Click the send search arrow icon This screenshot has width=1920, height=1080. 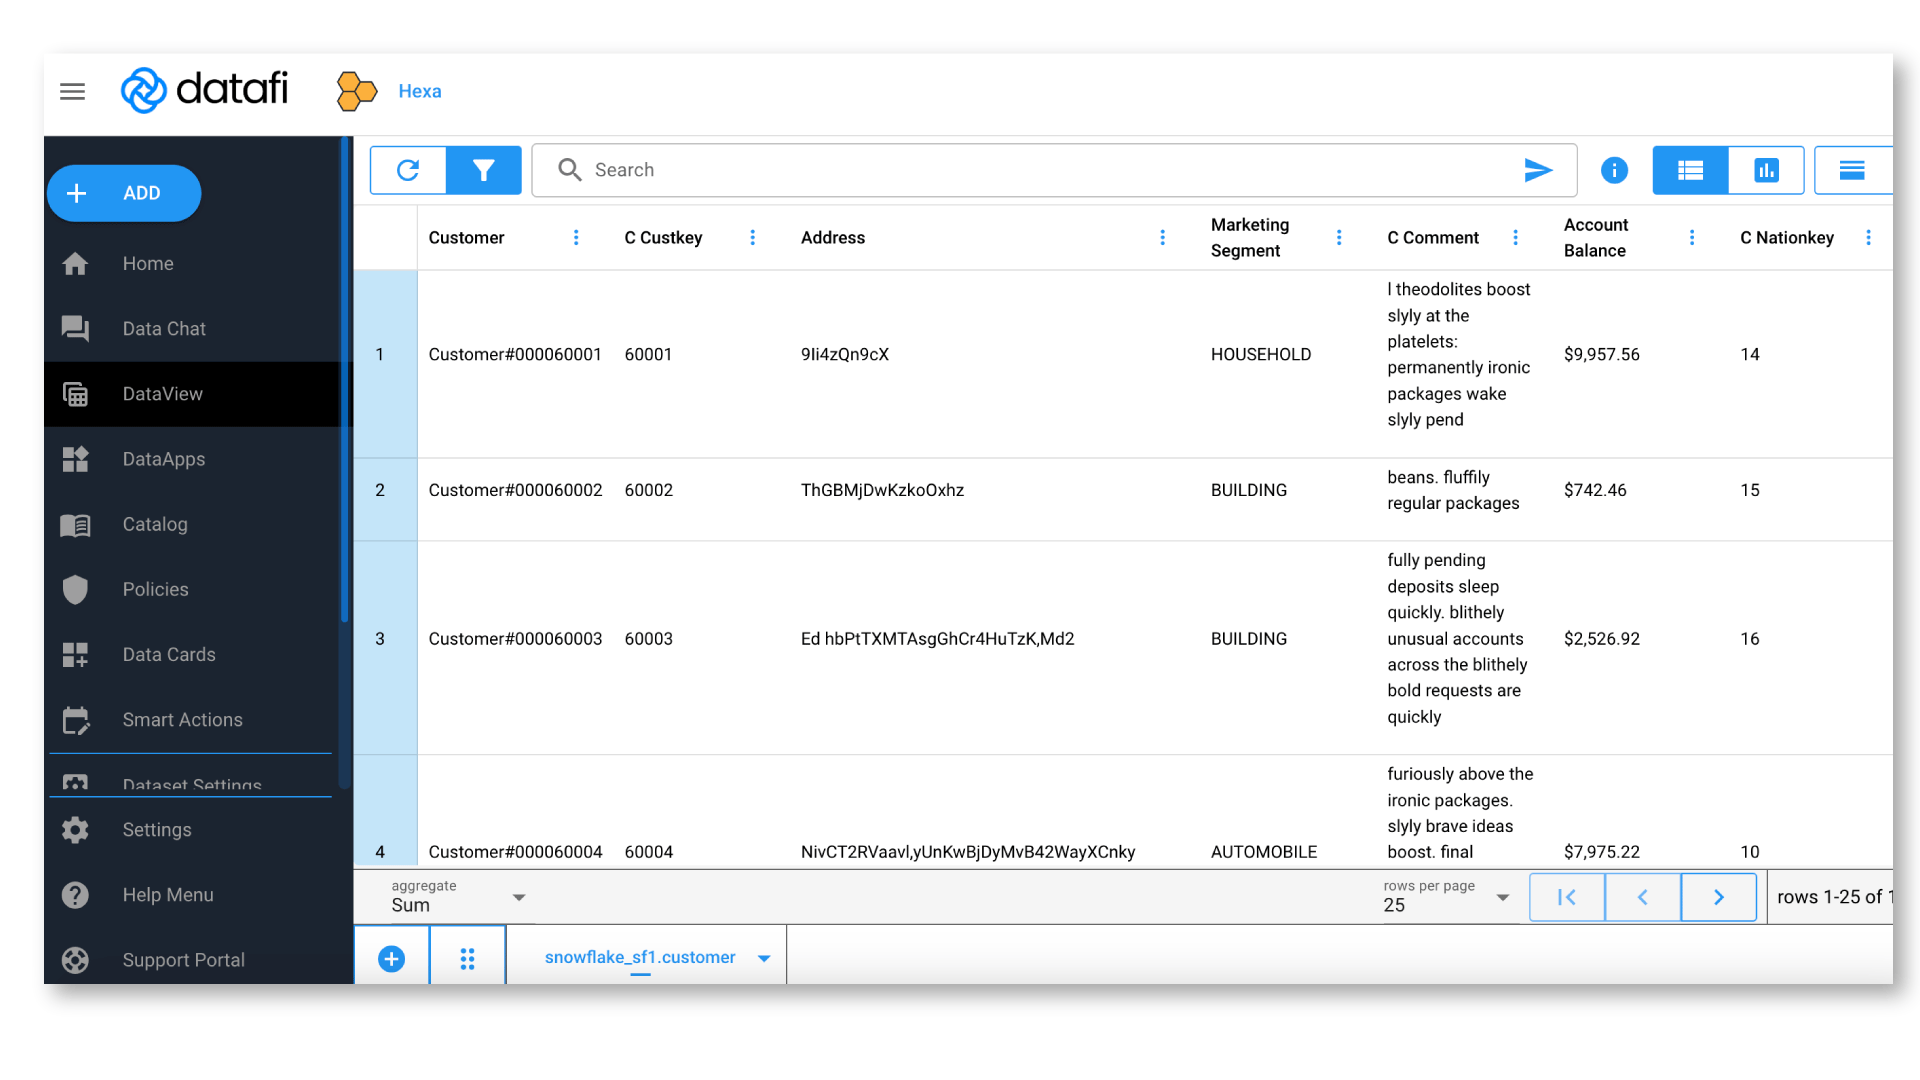pyautogui.click(x=1538, y=170)
